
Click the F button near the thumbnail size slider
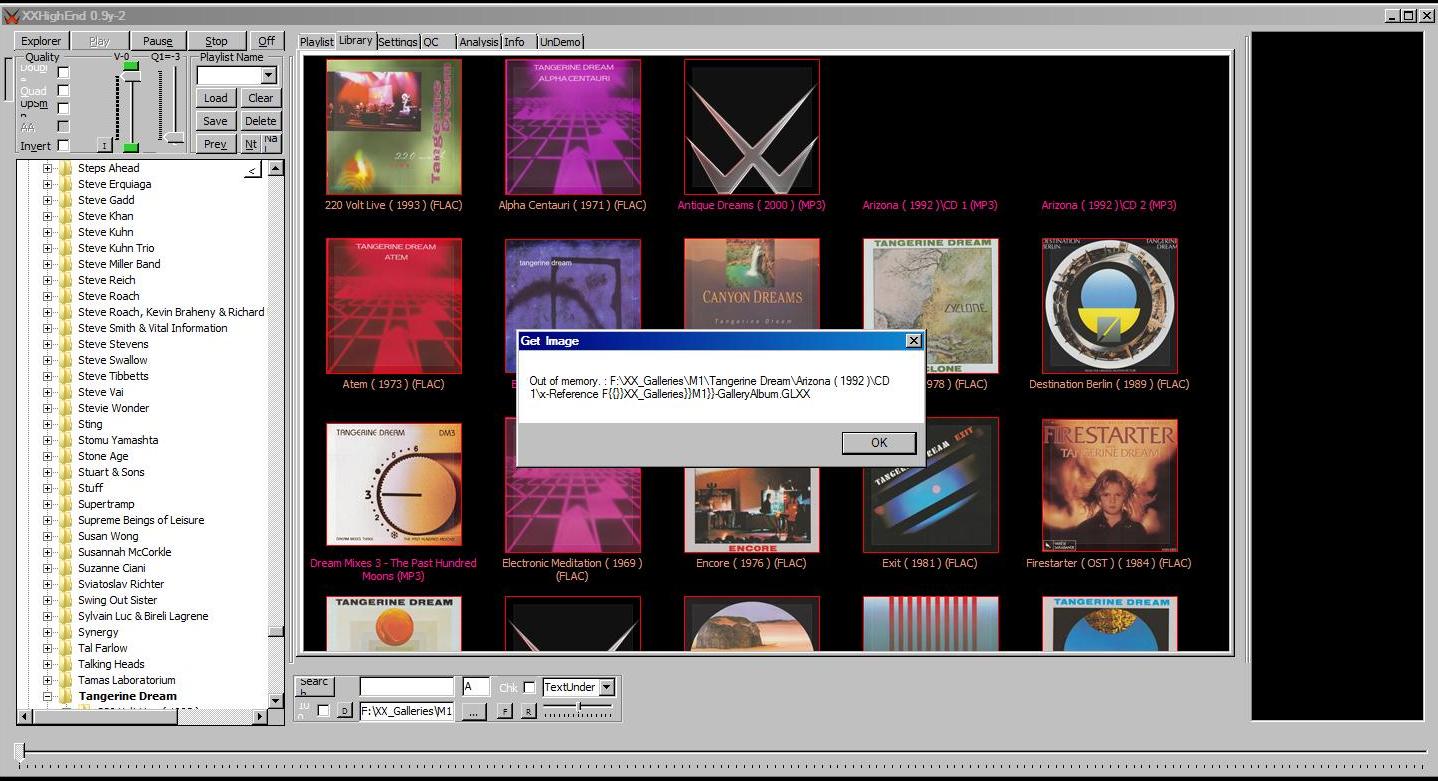(x=505, y=711)
